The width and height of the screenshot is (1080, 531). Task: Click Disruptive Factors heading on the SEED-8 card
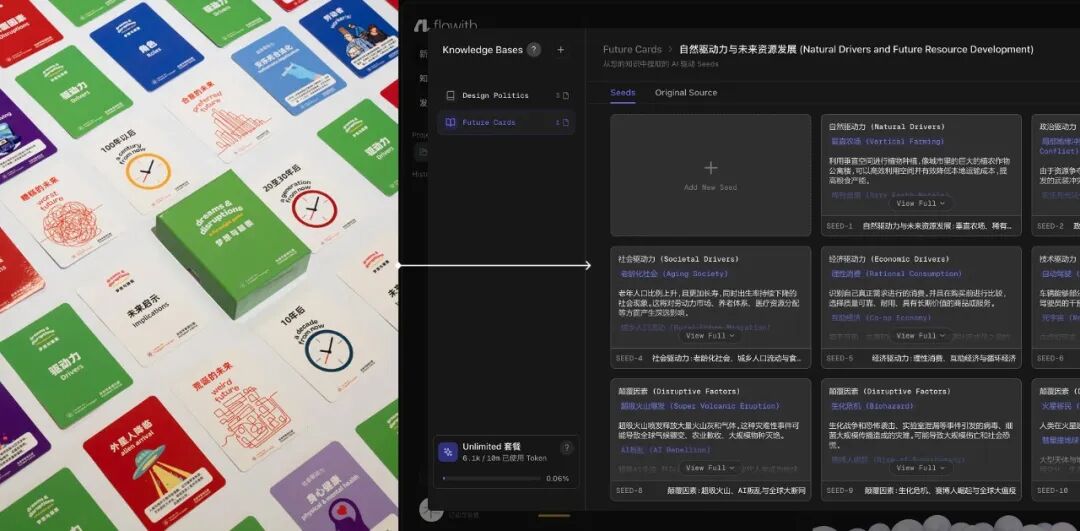coord(678,391)
